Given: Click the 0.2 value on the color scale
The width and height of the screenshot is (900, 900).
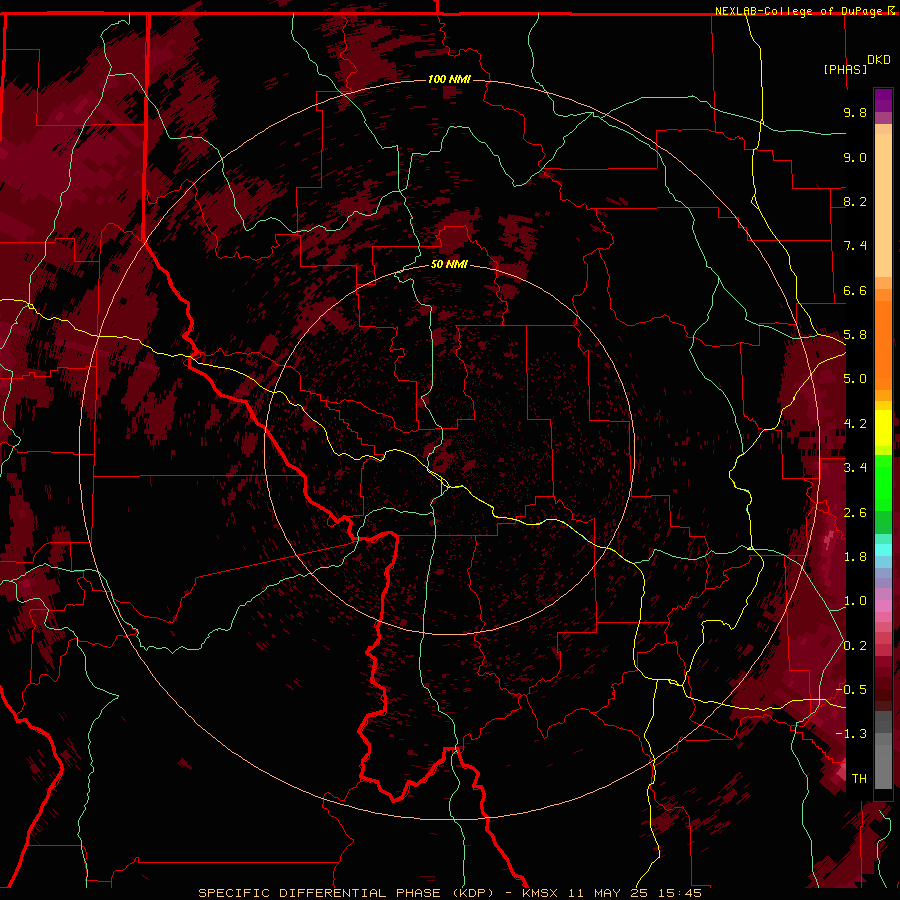Looking at the screenshot, I should [x=855, y=646].
